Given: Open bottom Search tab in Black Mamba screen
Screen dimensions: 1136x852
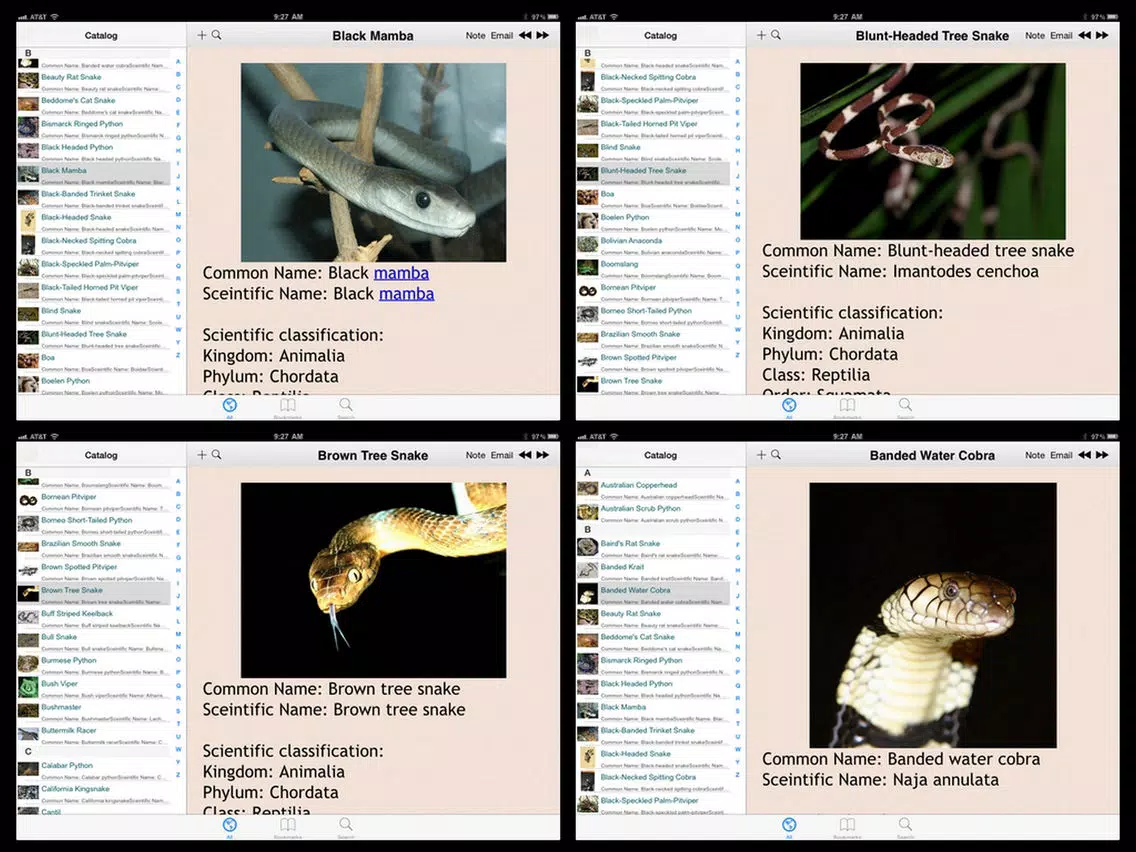Looking at the screenshot, I should point(346,406).
